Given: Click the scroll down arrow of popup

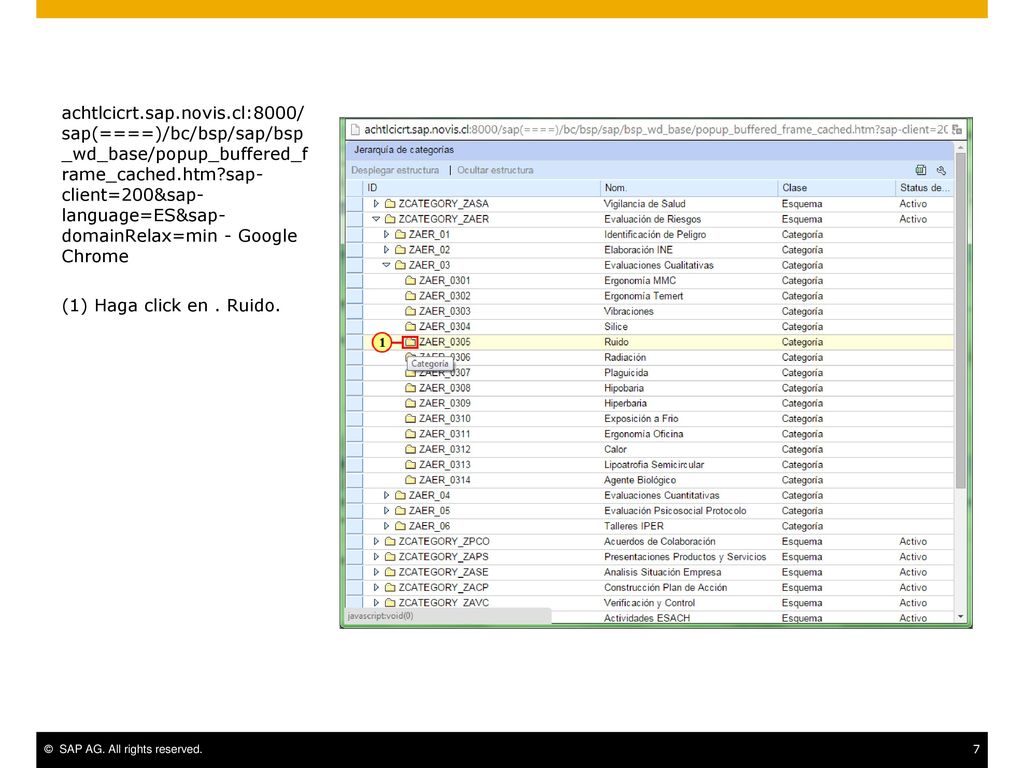Looking at the screenshot, I should 960,616.
